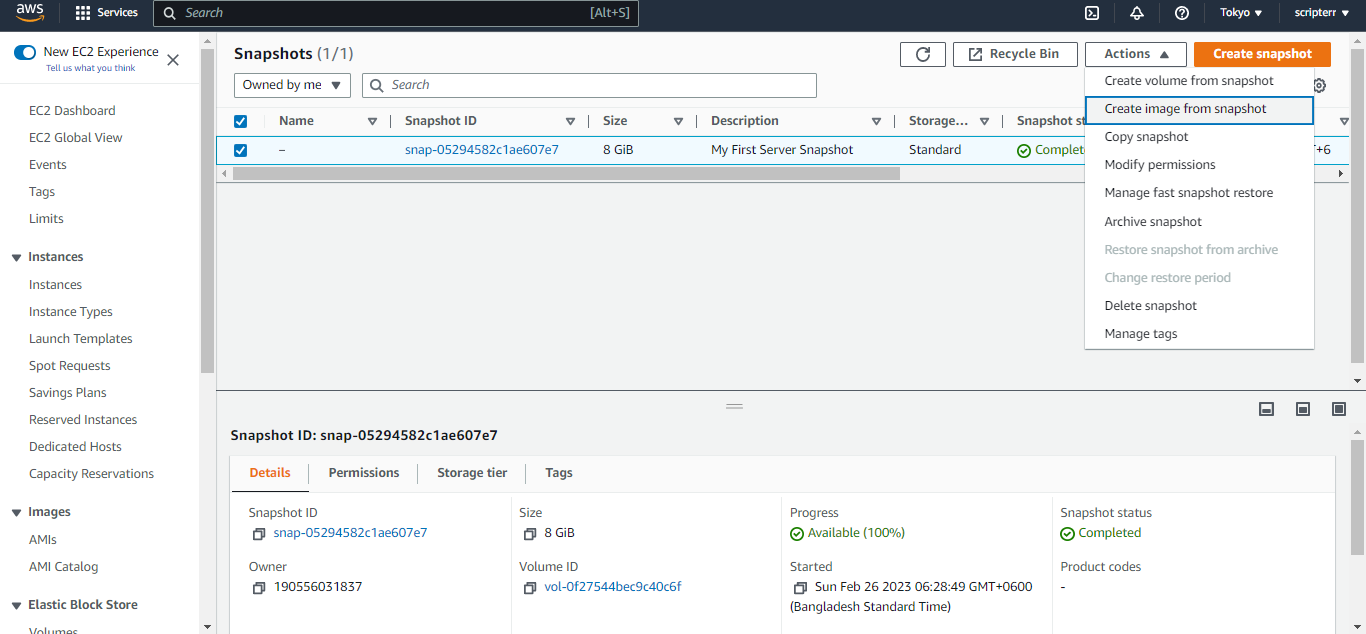Sort by Name column arrow

click(373, 122)
